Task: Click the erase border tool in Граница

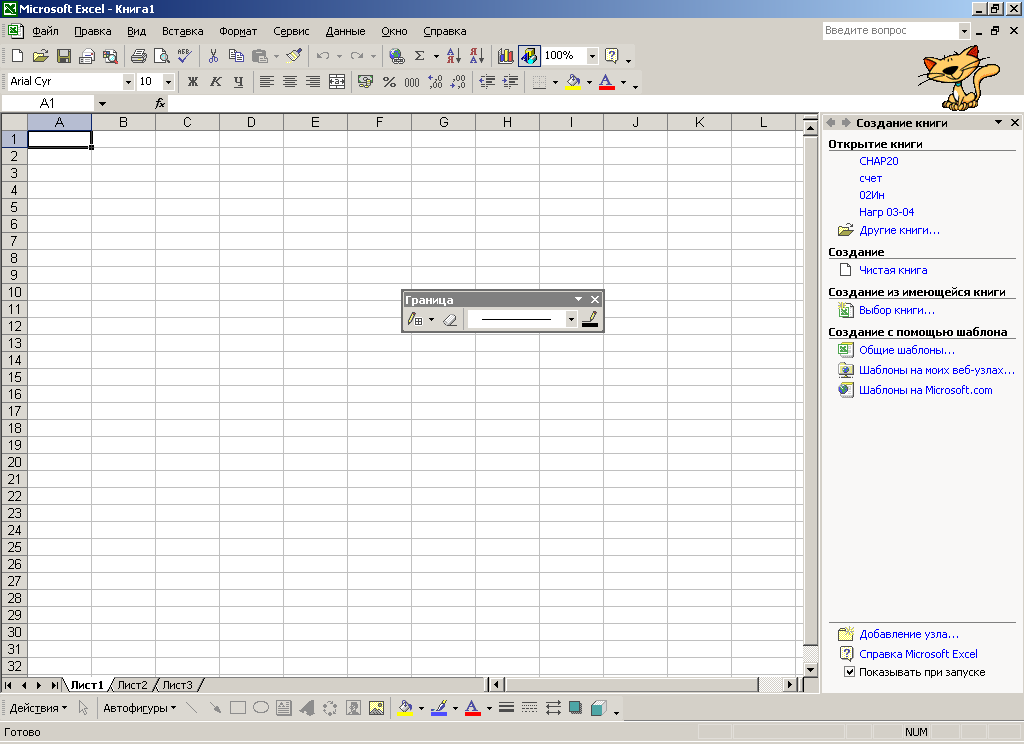Action: pos(450,320)
